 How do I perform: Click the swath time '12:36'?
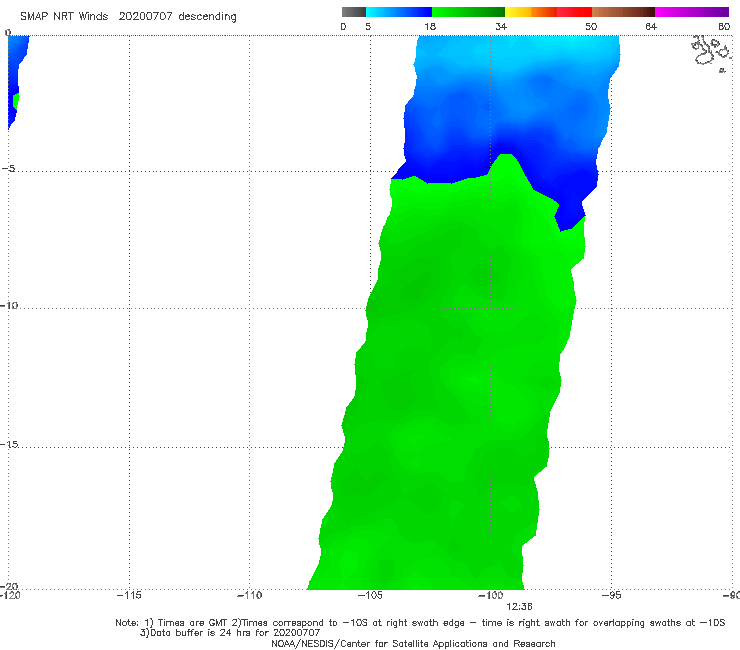point(519,607)
